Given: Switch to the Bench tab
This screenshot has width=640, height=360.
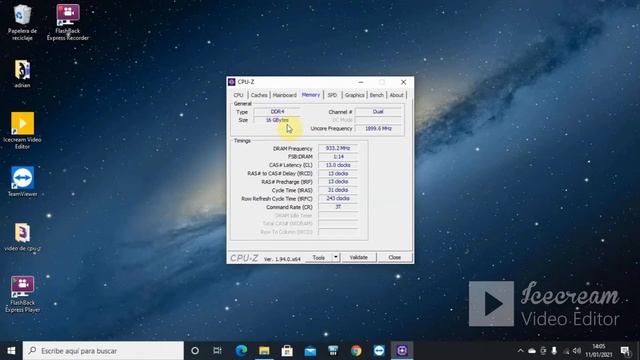Looking at the screenshot, I should [376, 95].
